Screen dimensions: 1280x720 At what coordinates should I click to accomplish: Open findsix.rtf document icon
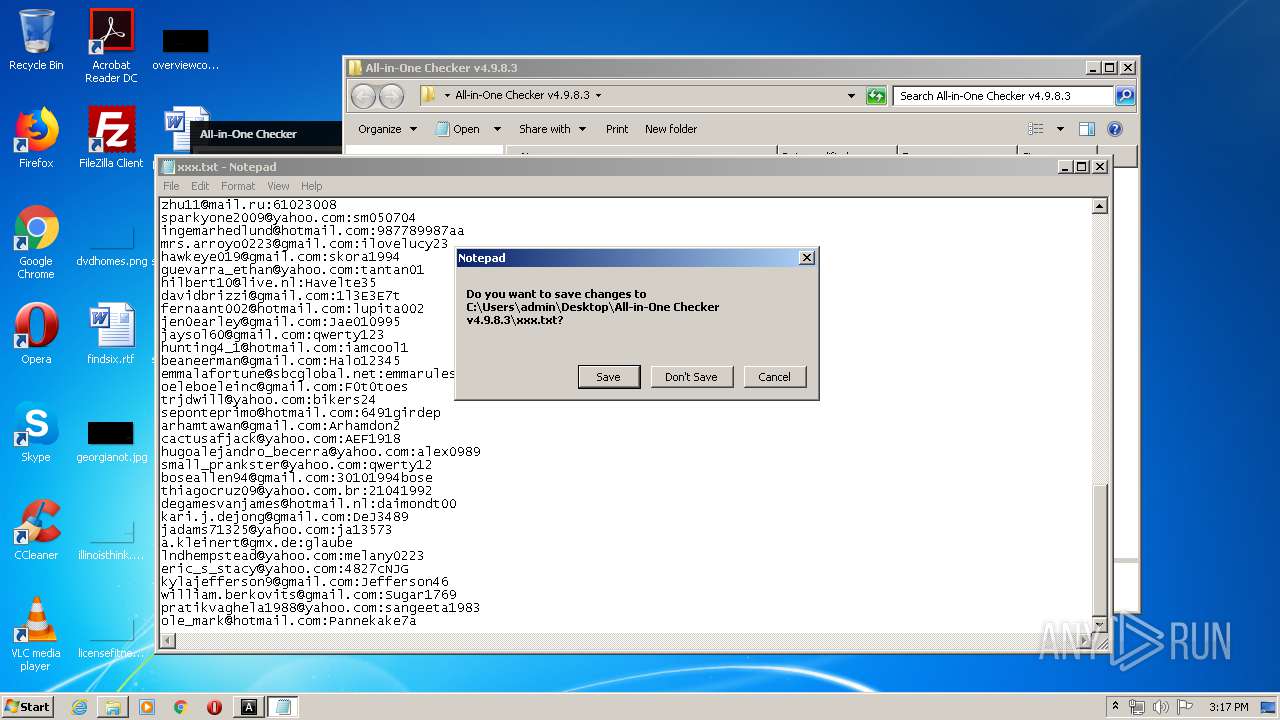pyautogui.click(x=111, y=334)
